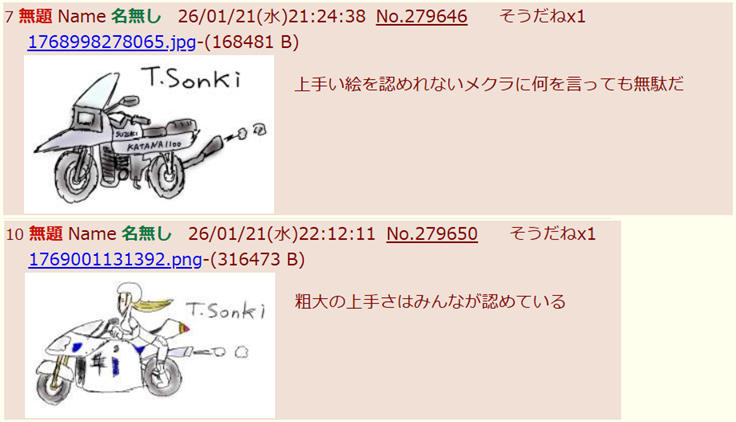Viewport: 736px width, 422px height.
Task: Upvote post 10 with そうだねx1
Action: click(552, 234)
